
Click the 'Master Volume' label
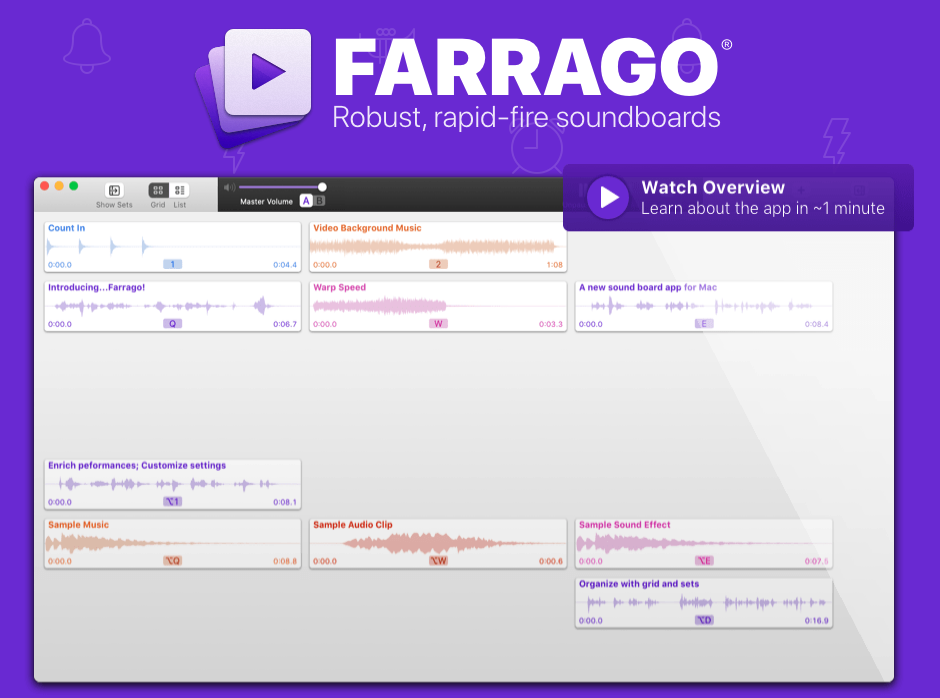point(266,201)
